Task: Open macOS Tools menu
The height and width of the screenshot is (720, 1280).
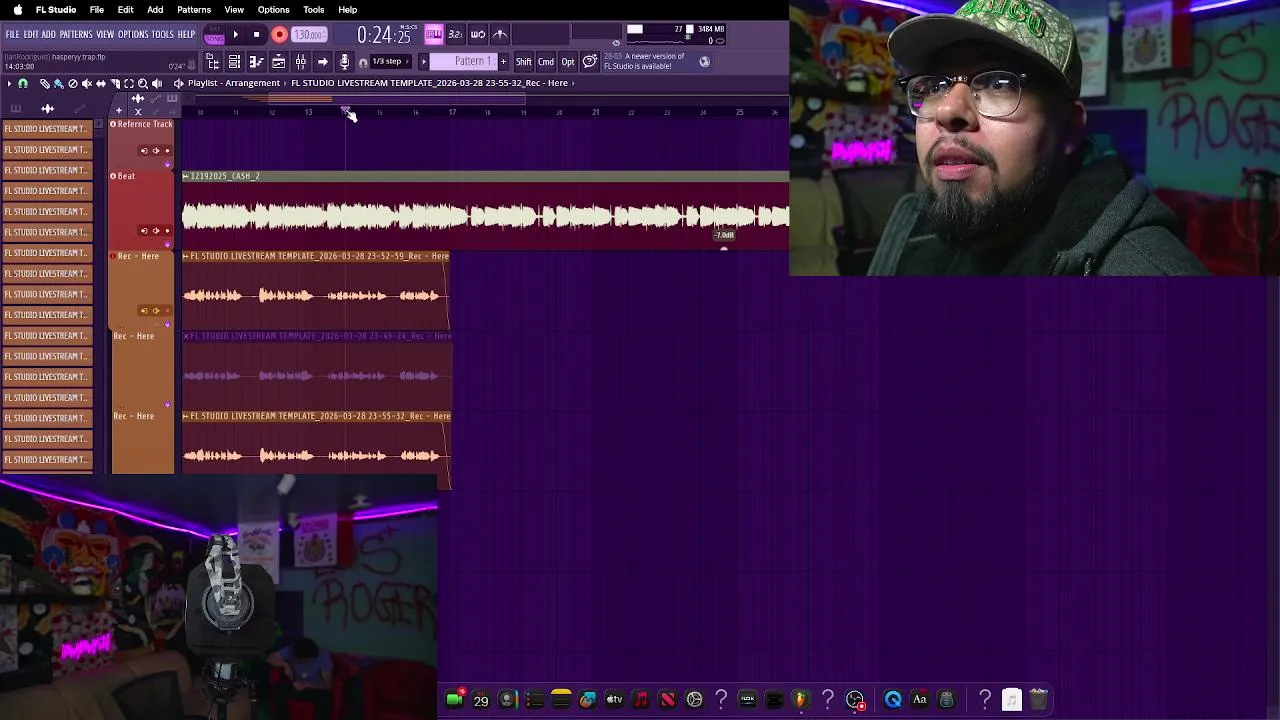Action: (314, 10)
